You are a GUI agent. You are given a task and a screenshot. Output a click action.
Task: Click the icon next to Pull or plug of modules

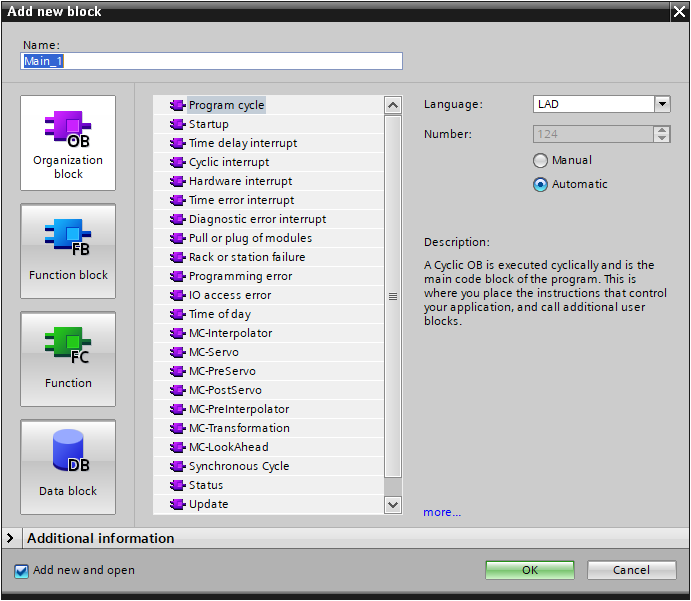pyautogui.click(x=177, y=238)
